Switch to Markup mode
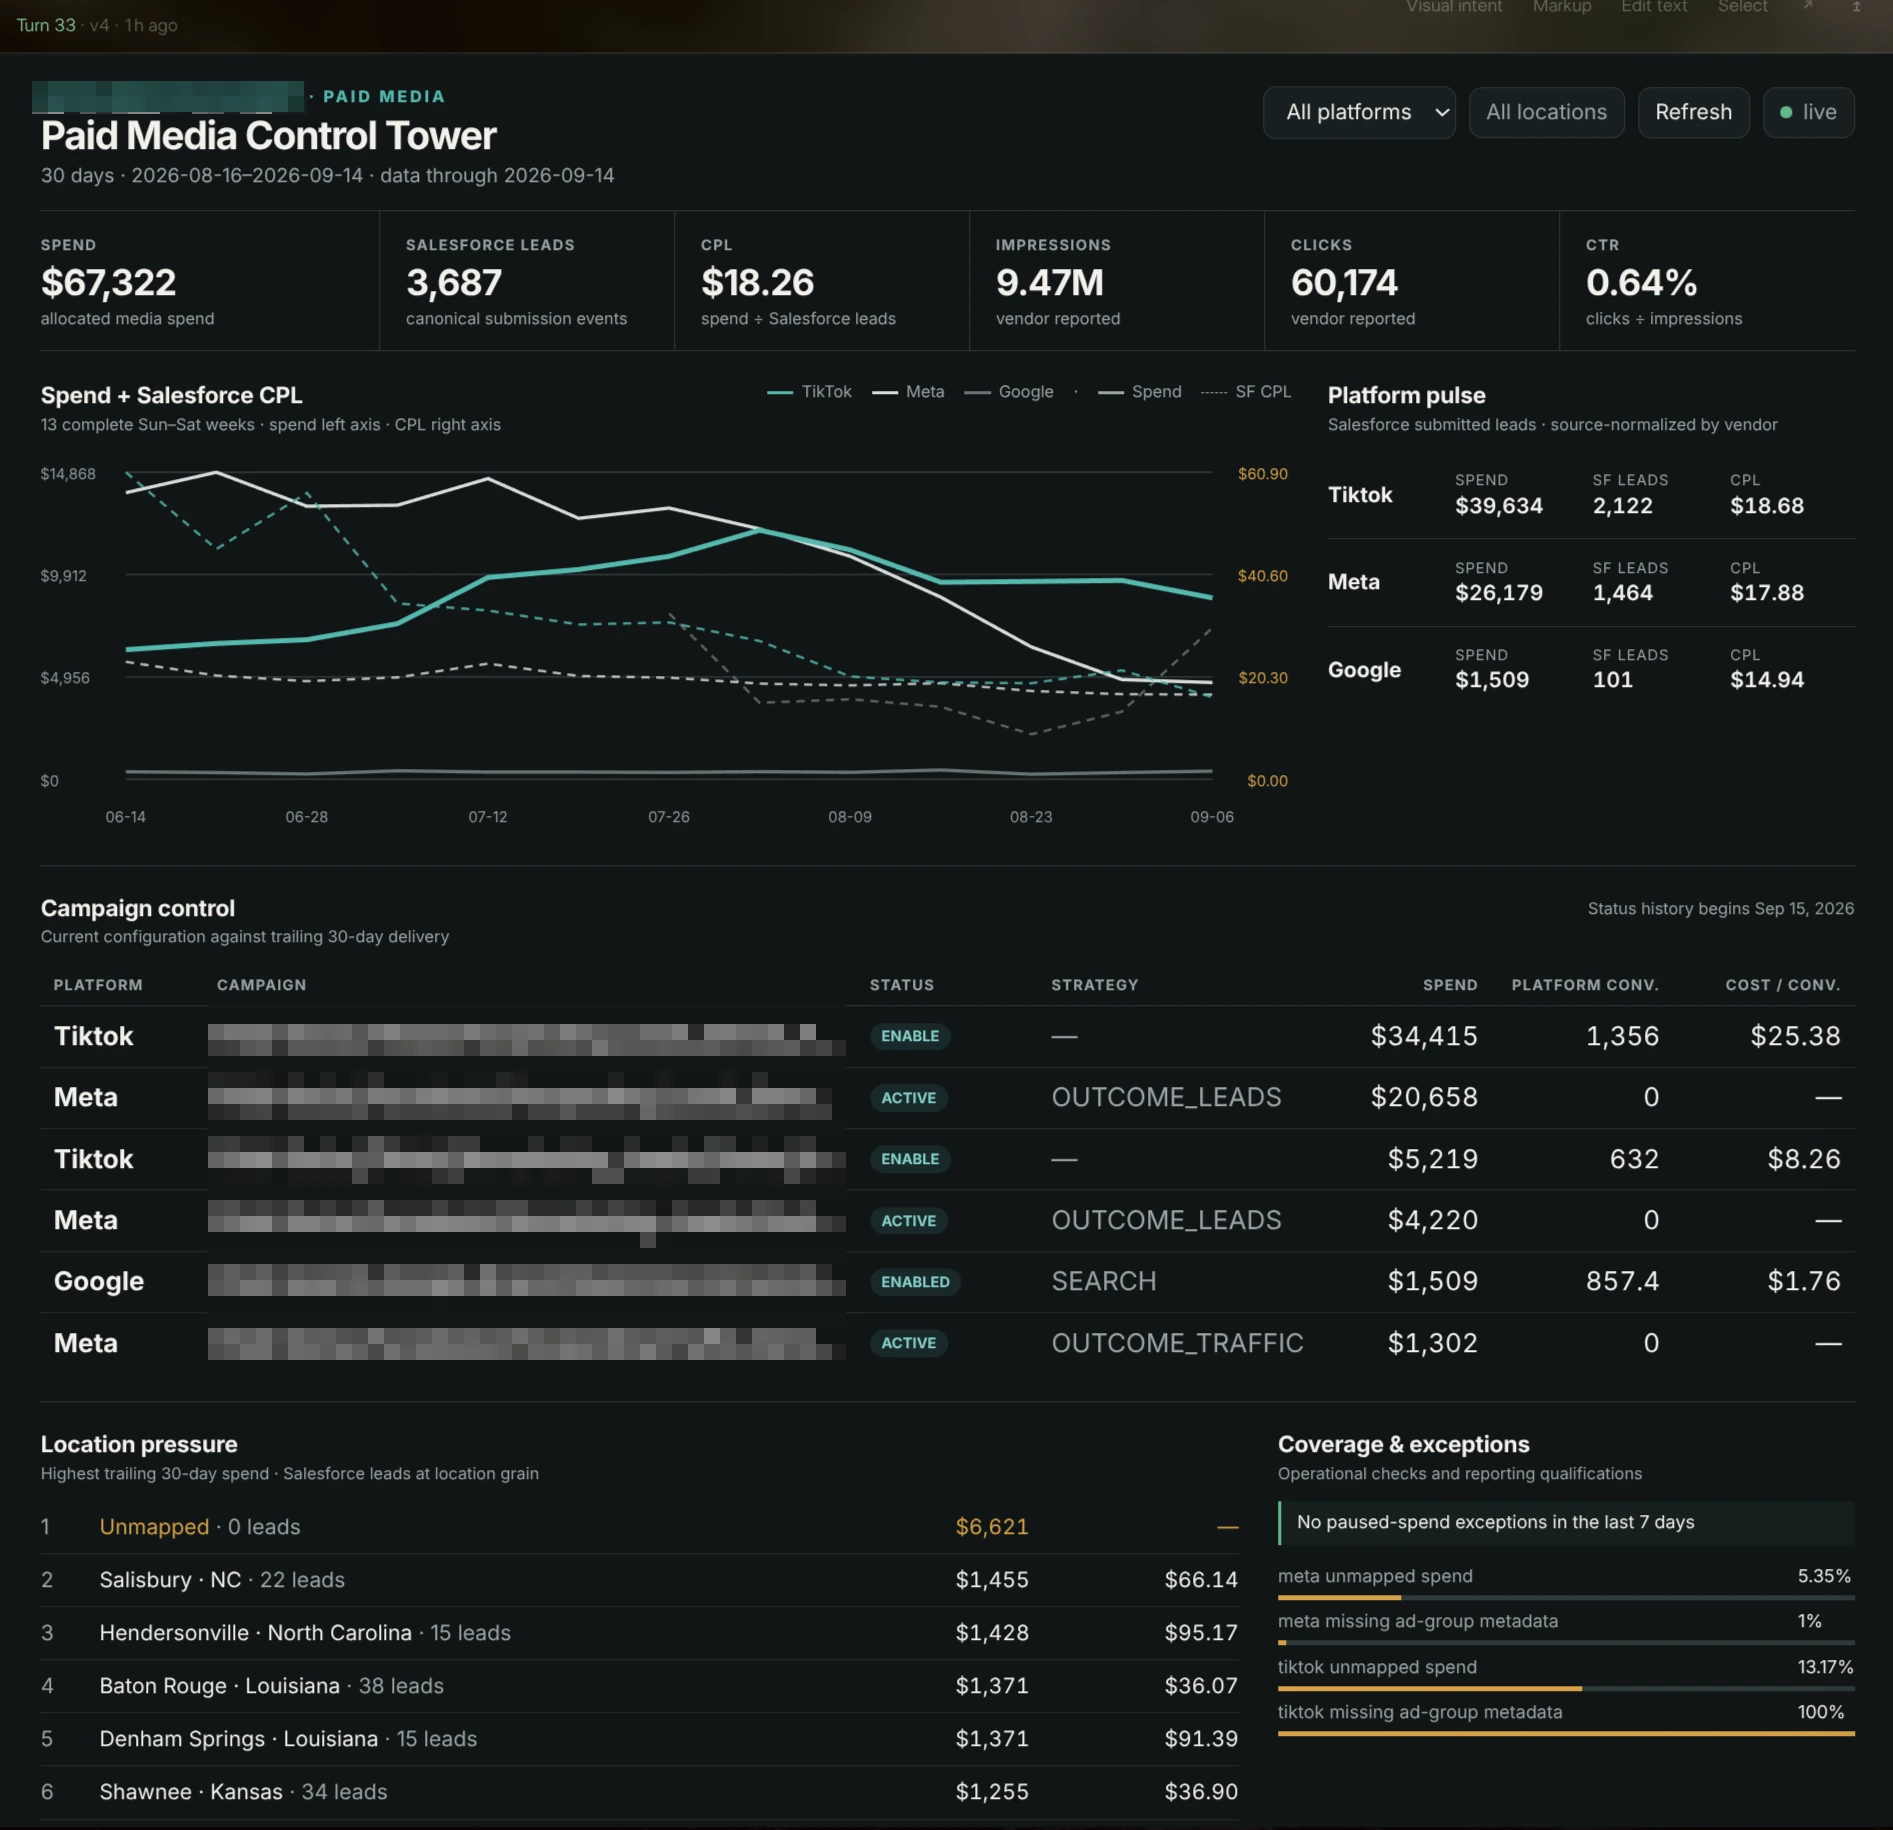The image size is (1893, 1830). [x=1562, y=7]
